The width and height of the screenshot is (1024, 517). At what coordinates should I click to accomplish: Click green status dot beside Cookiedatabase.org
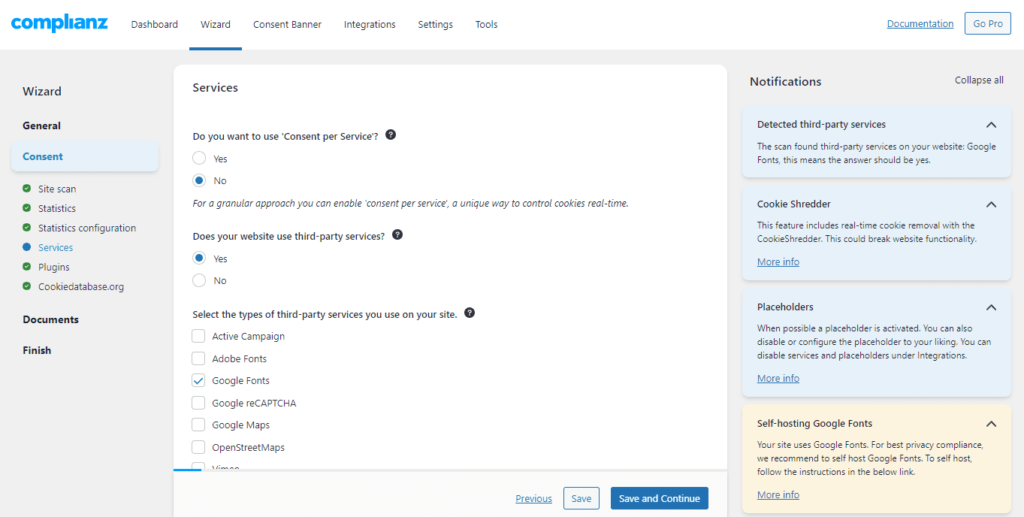pyautogui.click(x=27, y=286)
